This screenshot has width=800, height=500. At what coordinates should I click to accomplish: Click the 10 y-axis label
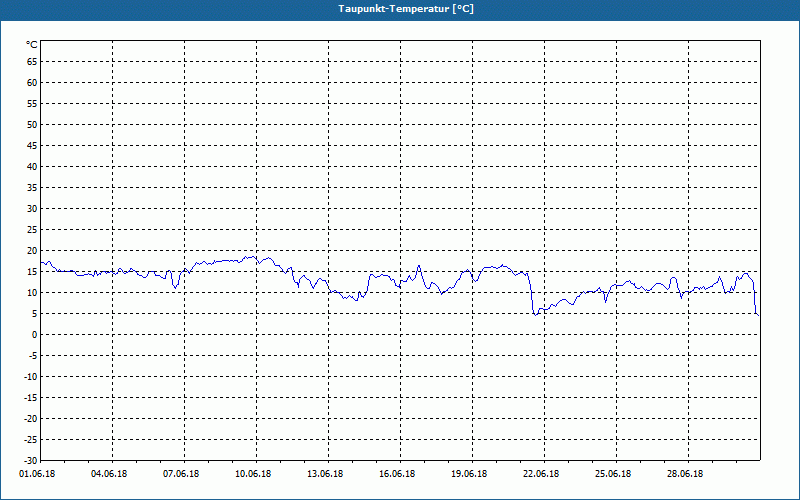pyautogui.click(x=32, y=292)
